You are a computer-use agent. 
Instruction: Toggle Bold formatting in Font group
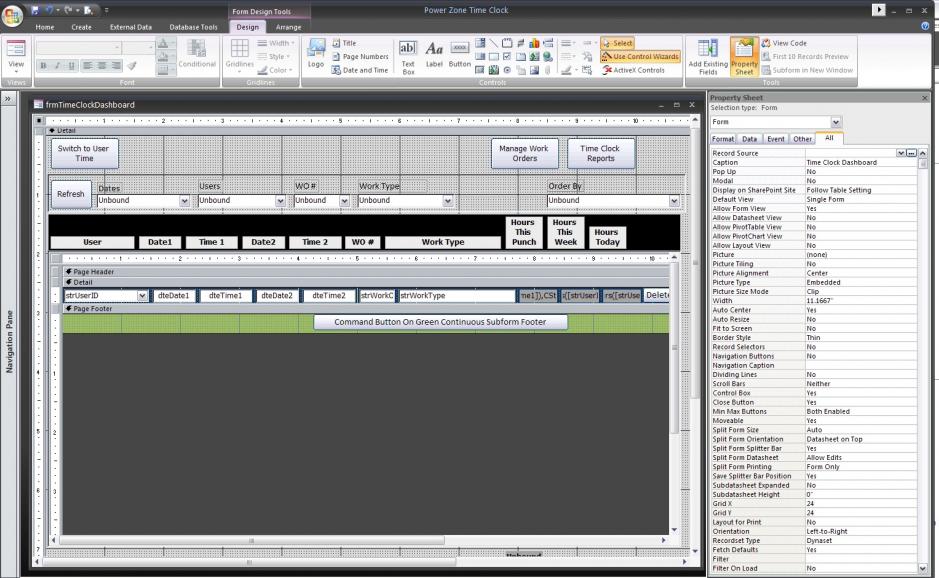(x=43, y=65)
